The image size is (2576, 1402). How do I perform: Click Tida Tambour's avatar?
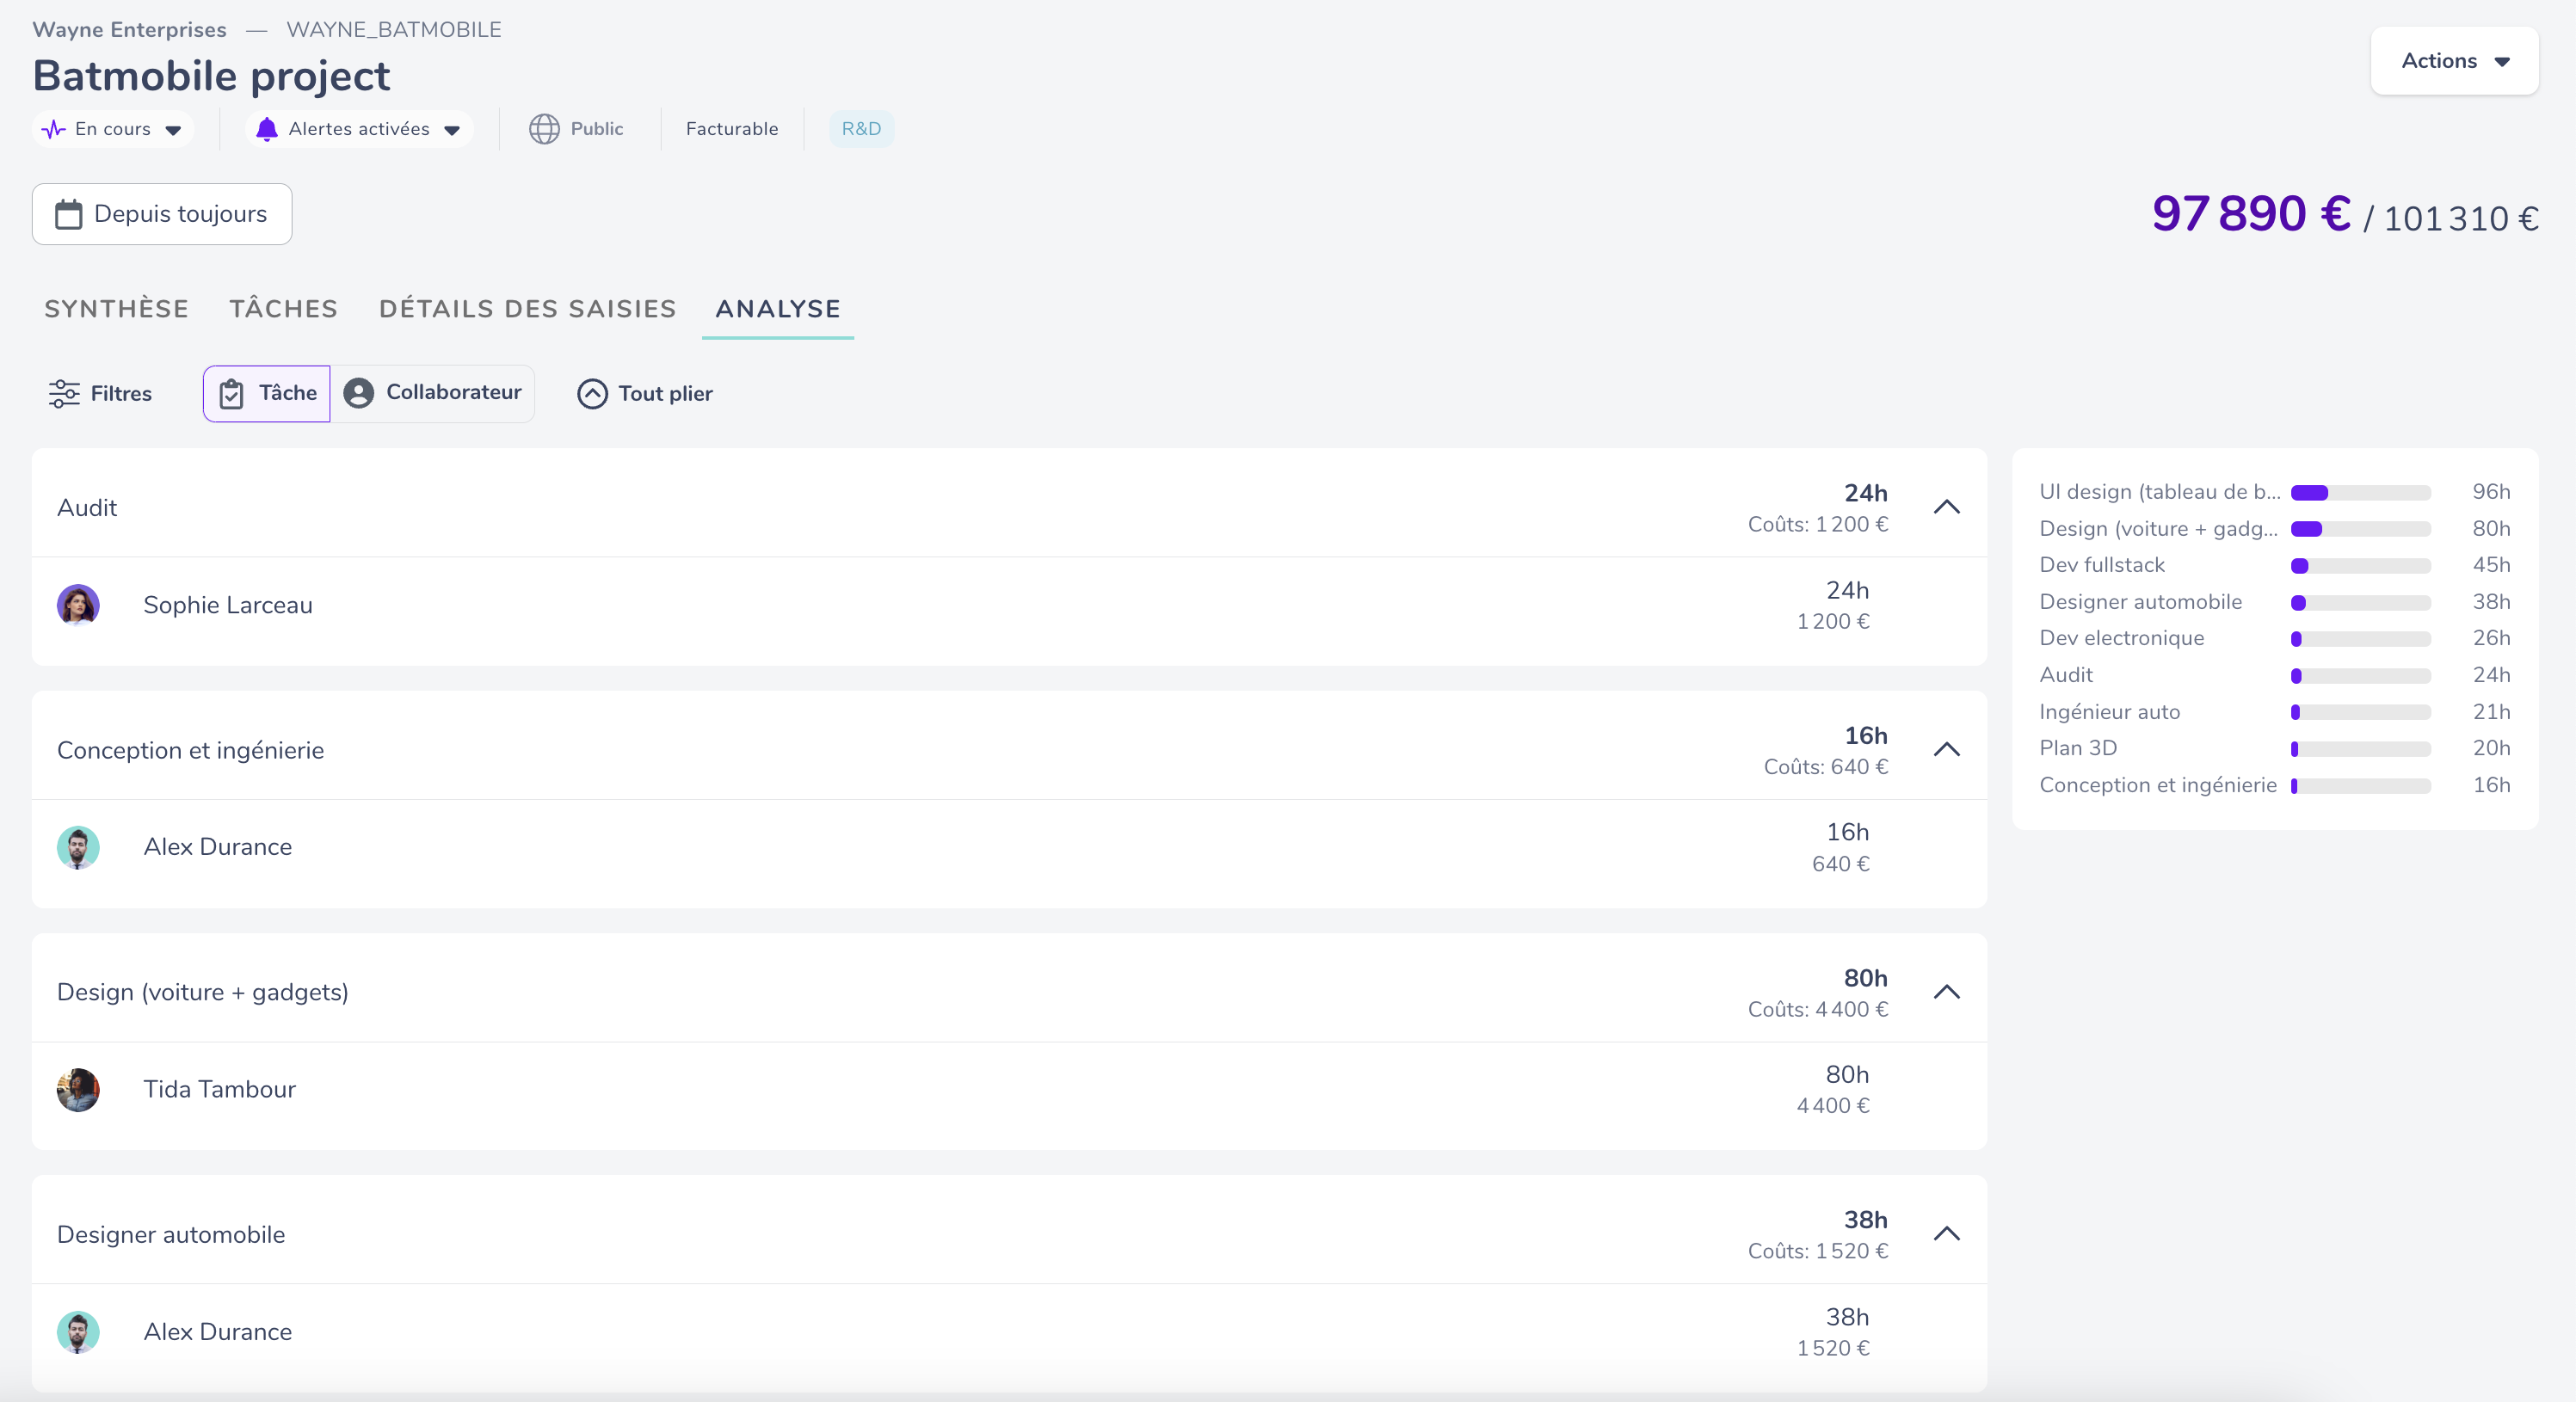(78, 1090)
